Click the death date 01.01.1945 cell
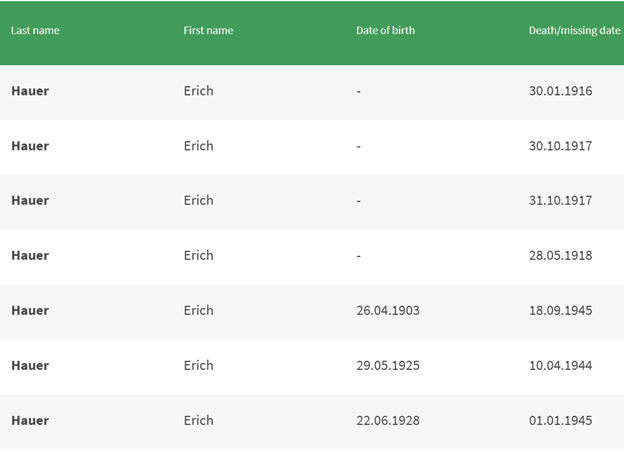Screen dimensions: 624x451 tap(561, 421)
